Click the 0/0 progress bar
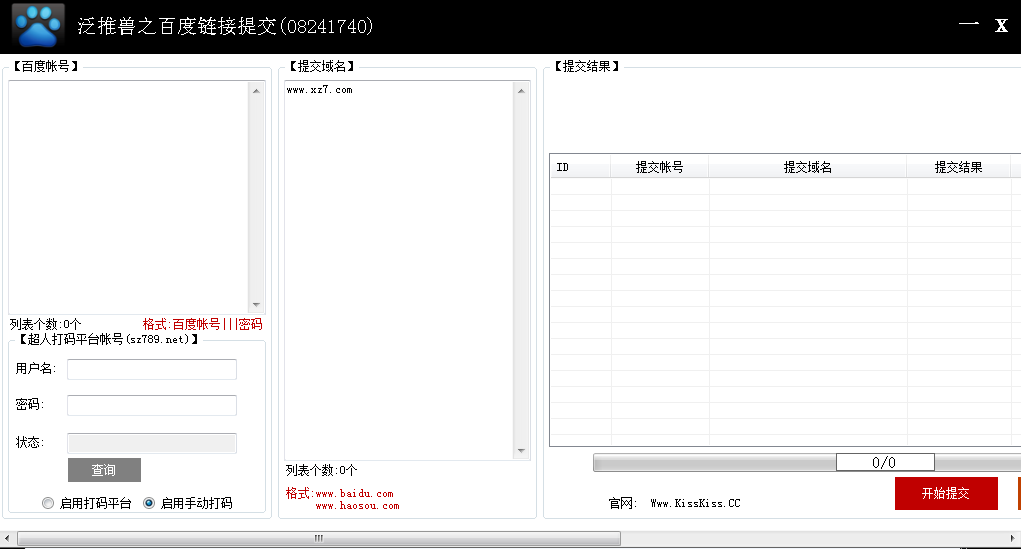Screen dimensions: 1021x549 pyautogui.click(x=884, y=462)
